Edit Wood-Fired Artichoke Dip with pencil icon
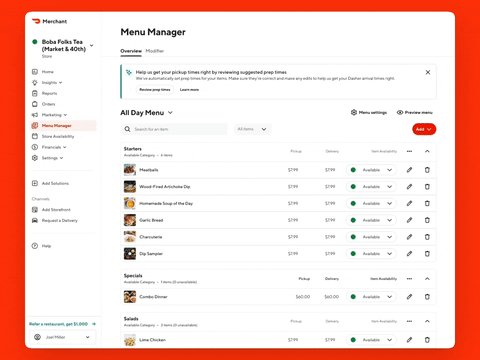Image resolution: width=480 pixels, height=360 pixels. coord(409,187)
